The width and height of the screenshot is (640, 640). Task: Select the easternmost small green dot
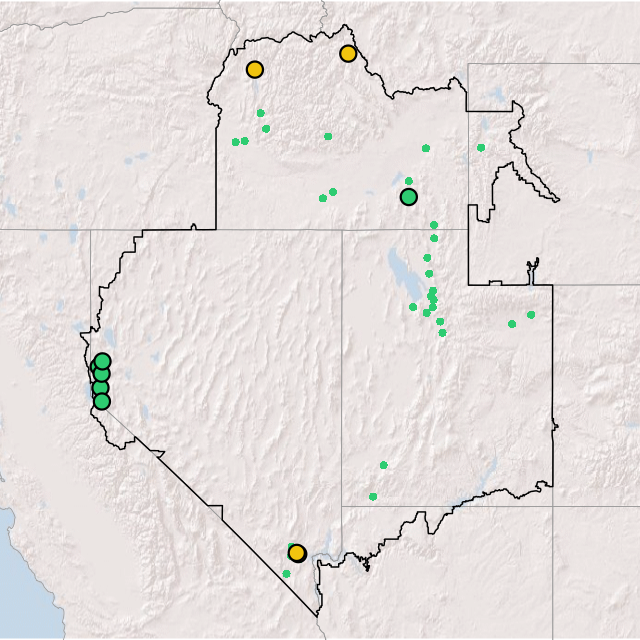[x=531, y=315]
